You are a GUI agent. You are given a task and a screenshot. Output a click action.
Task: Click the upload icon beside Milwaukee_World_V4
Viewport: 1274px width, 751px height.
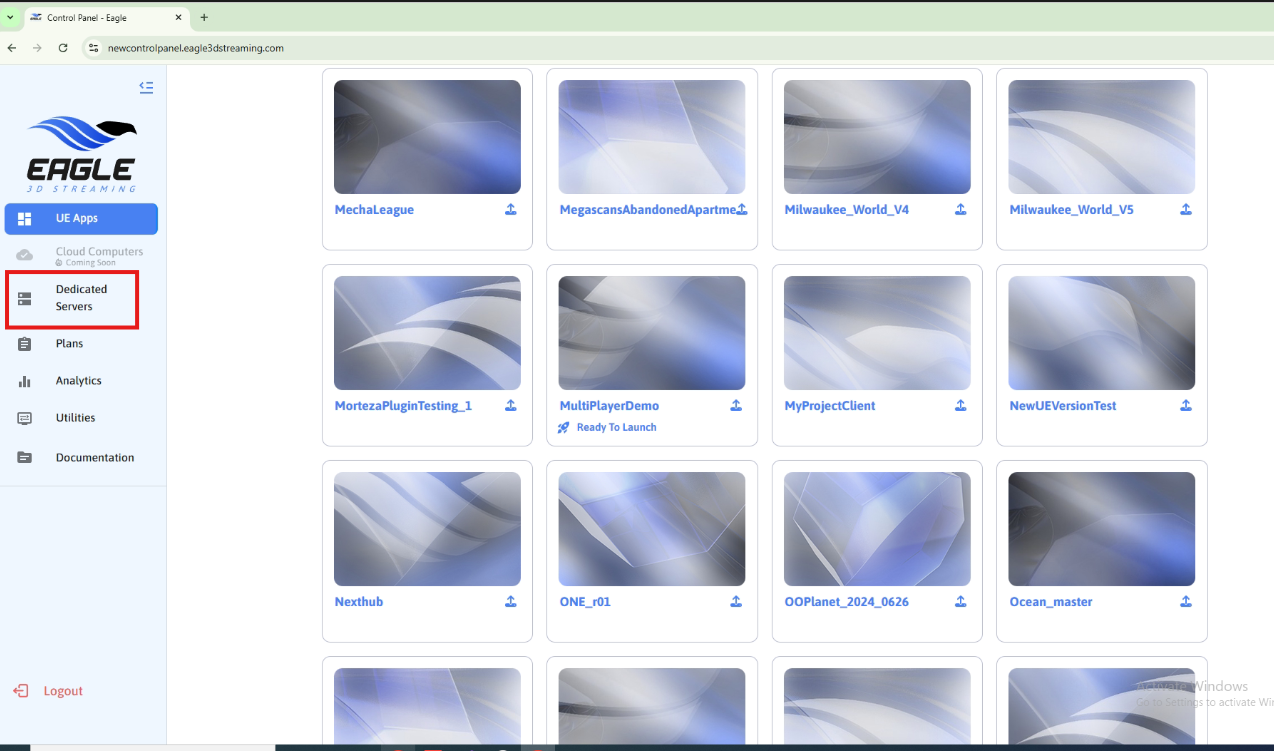(960, 210)
